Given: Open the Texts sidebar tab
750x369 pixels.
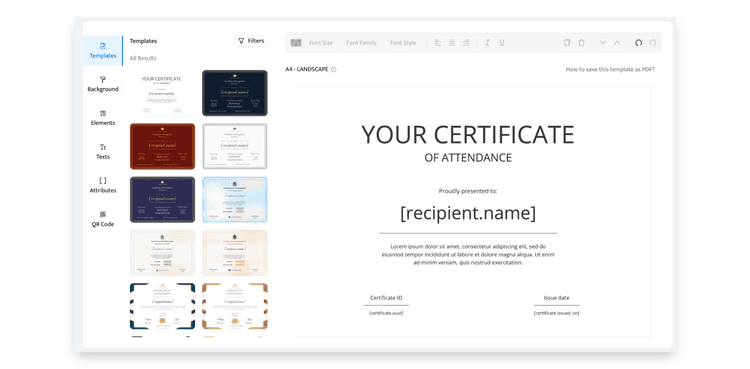Looking at the screenshot, I should tap(103, 152).
